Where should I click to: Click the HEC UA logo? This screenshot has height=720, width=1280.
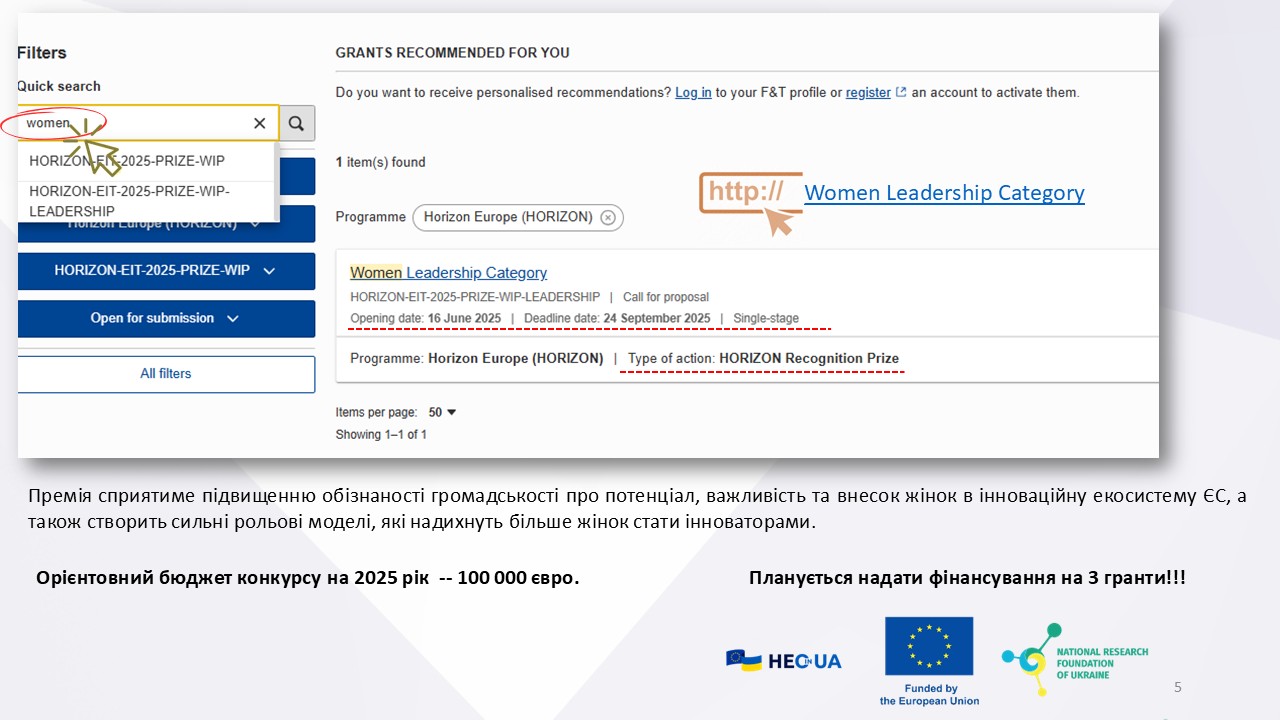click(783, 660)
